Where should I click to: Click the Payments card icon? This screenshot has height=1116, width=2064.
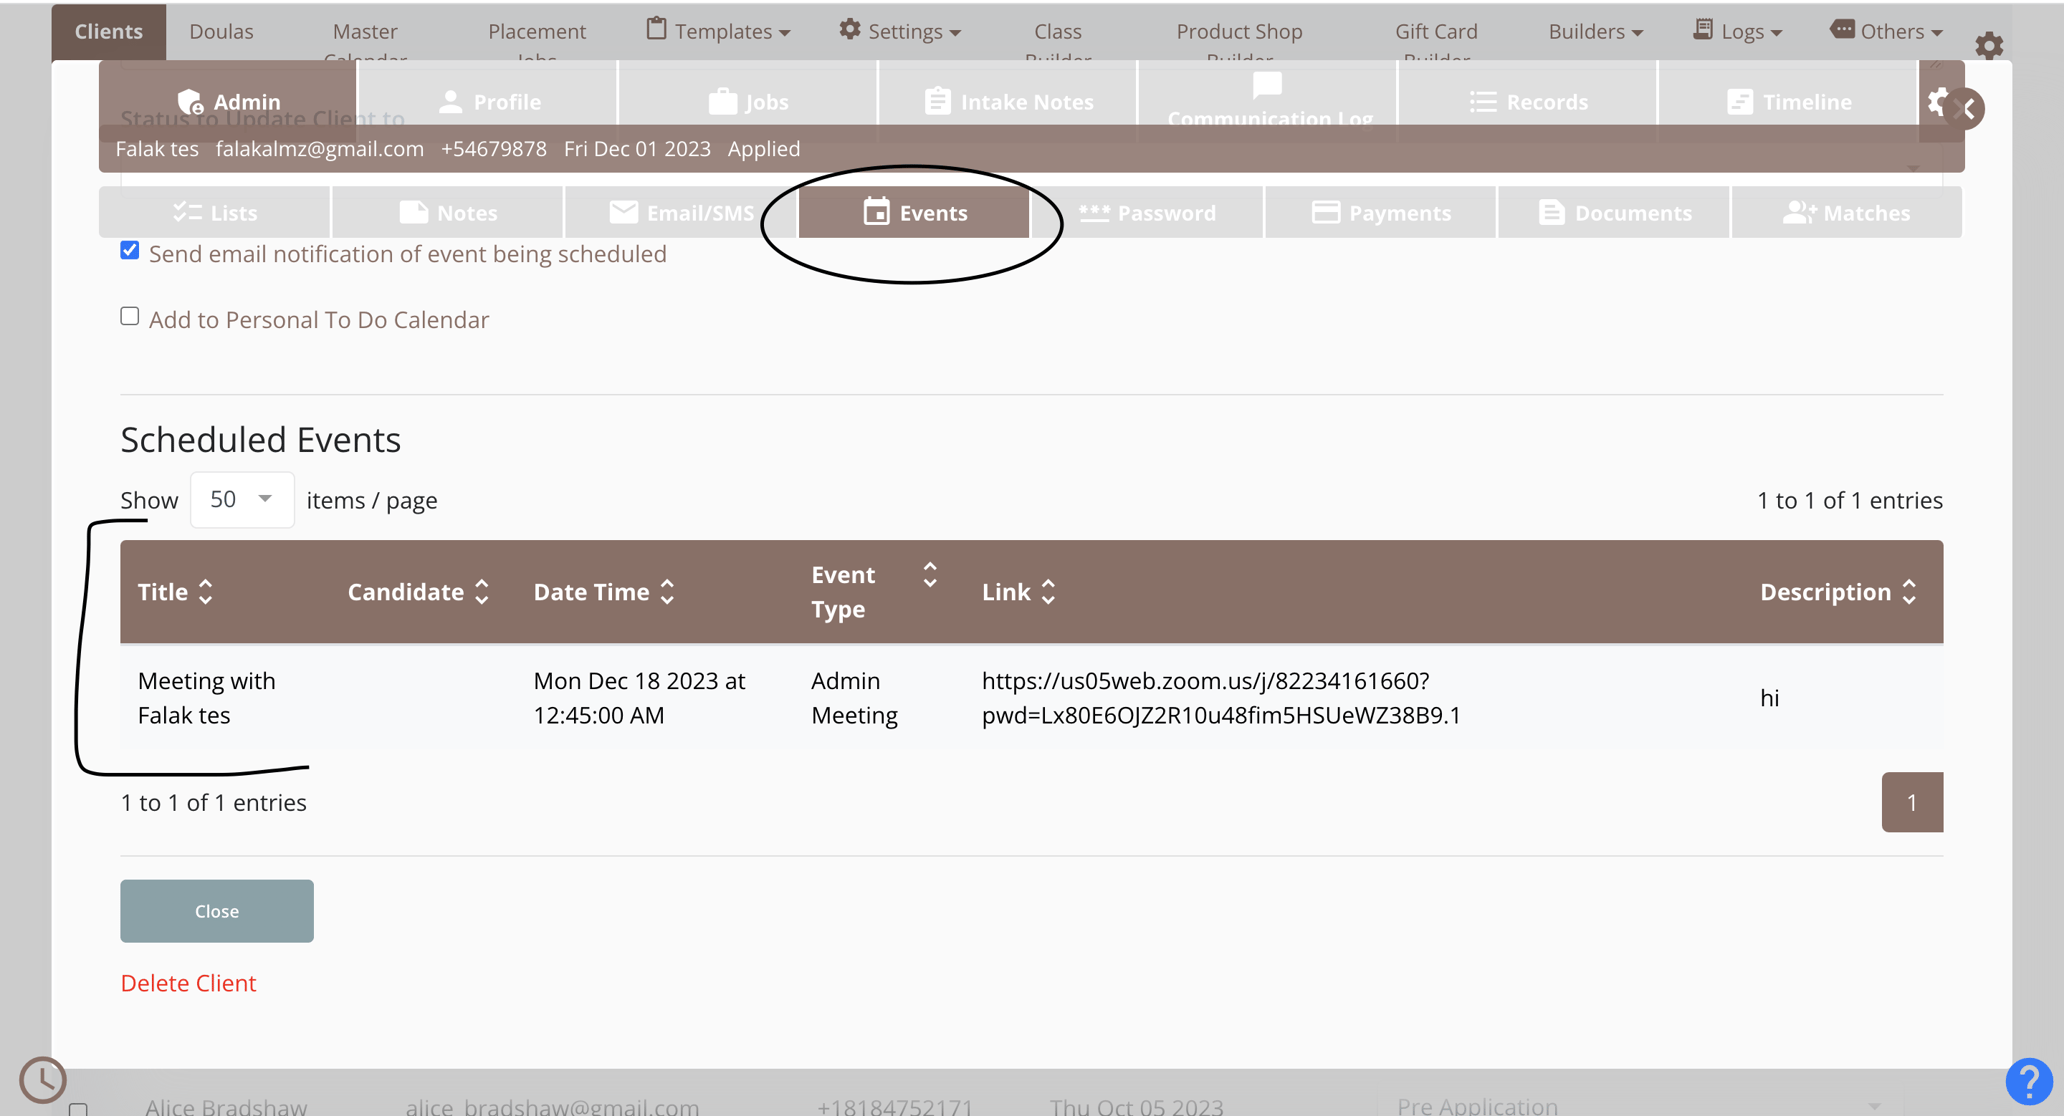point(1325,211)
